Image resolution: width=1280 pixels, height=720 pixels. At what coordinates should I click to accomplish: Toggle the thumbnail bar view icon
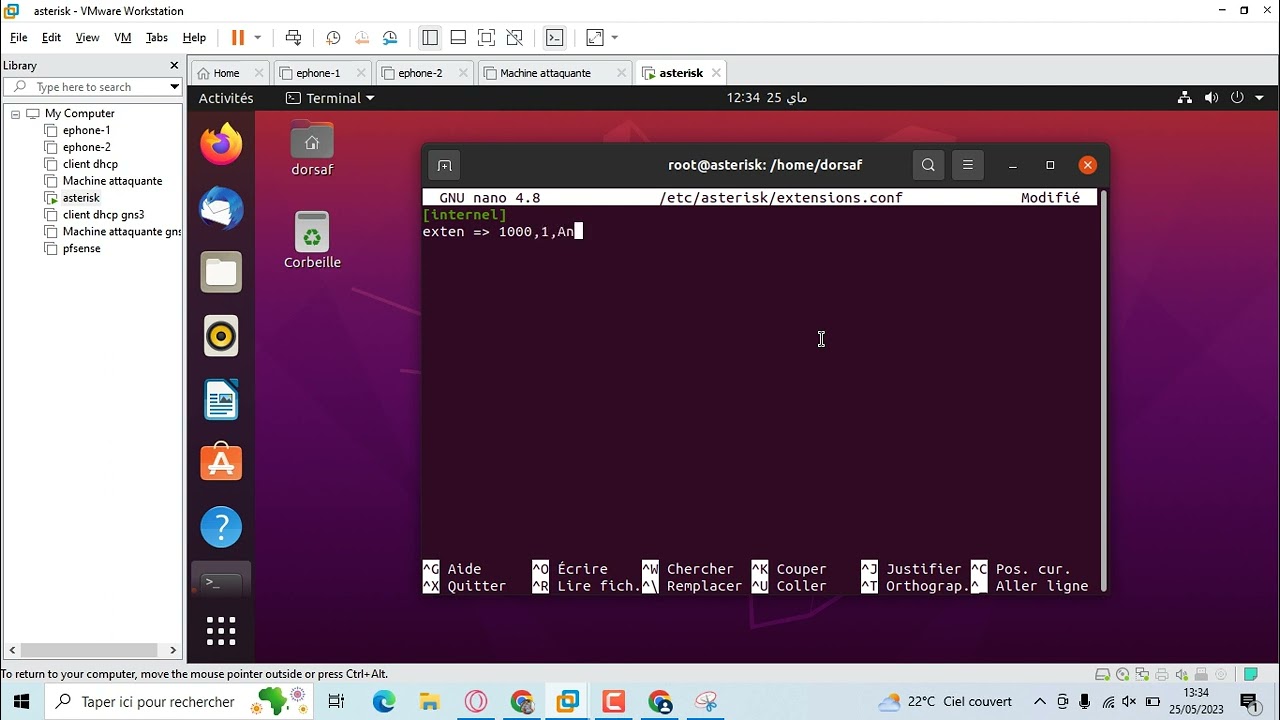coord(458,38)
